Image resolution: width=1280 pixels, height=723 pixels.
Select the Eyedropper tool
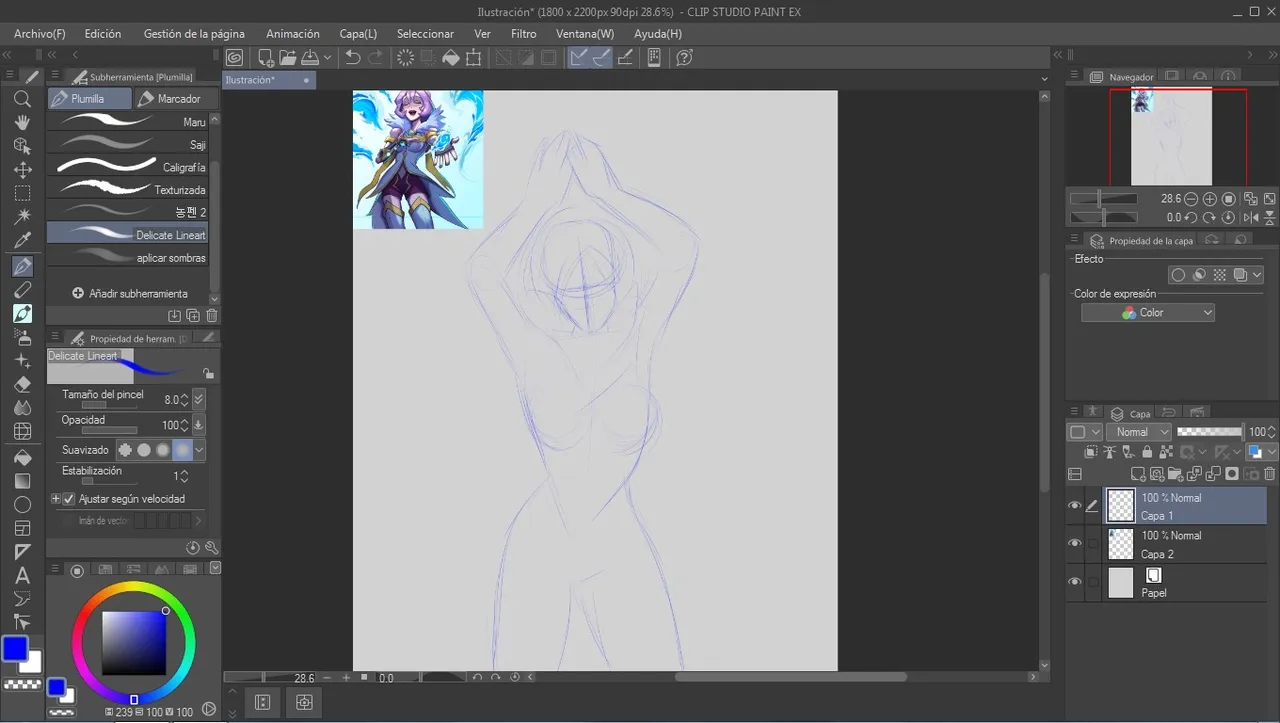pyautogui.click(x=22, y=241)
